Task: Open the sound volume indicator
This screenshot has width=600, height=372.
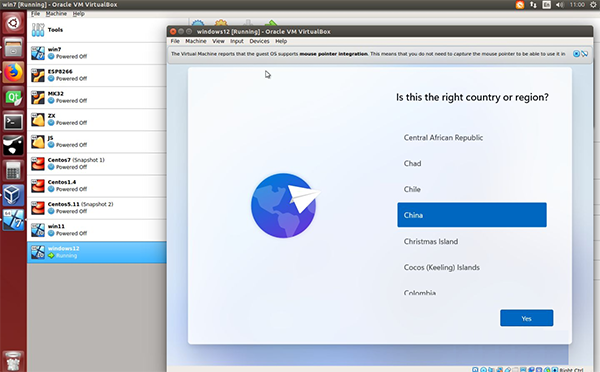Action: pyautogui.click(x=559, y=5)
